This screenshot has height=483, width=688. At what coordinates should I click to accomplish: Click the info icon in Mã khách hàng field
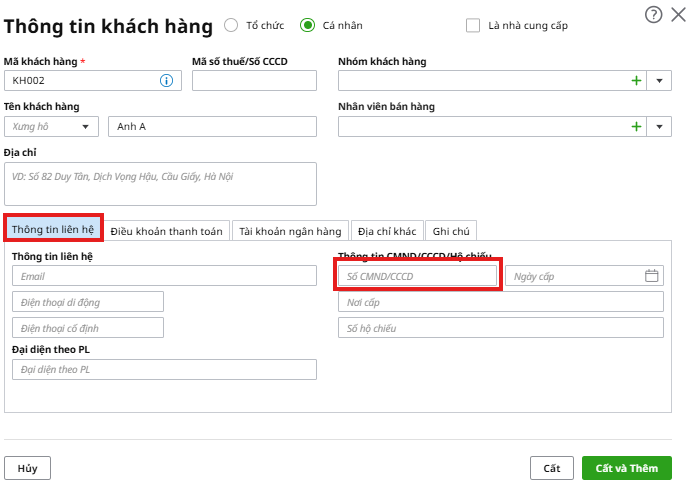167,81
